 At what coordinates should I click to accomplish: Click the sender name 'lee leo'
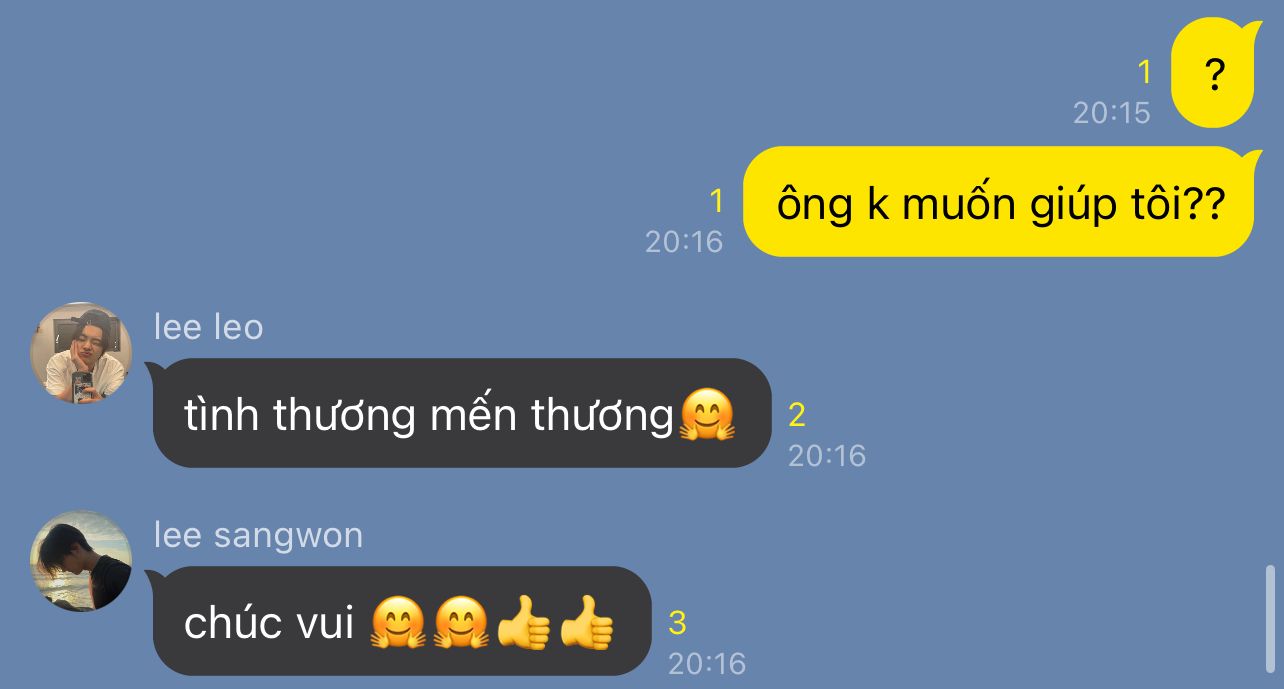tap(209, 327)
